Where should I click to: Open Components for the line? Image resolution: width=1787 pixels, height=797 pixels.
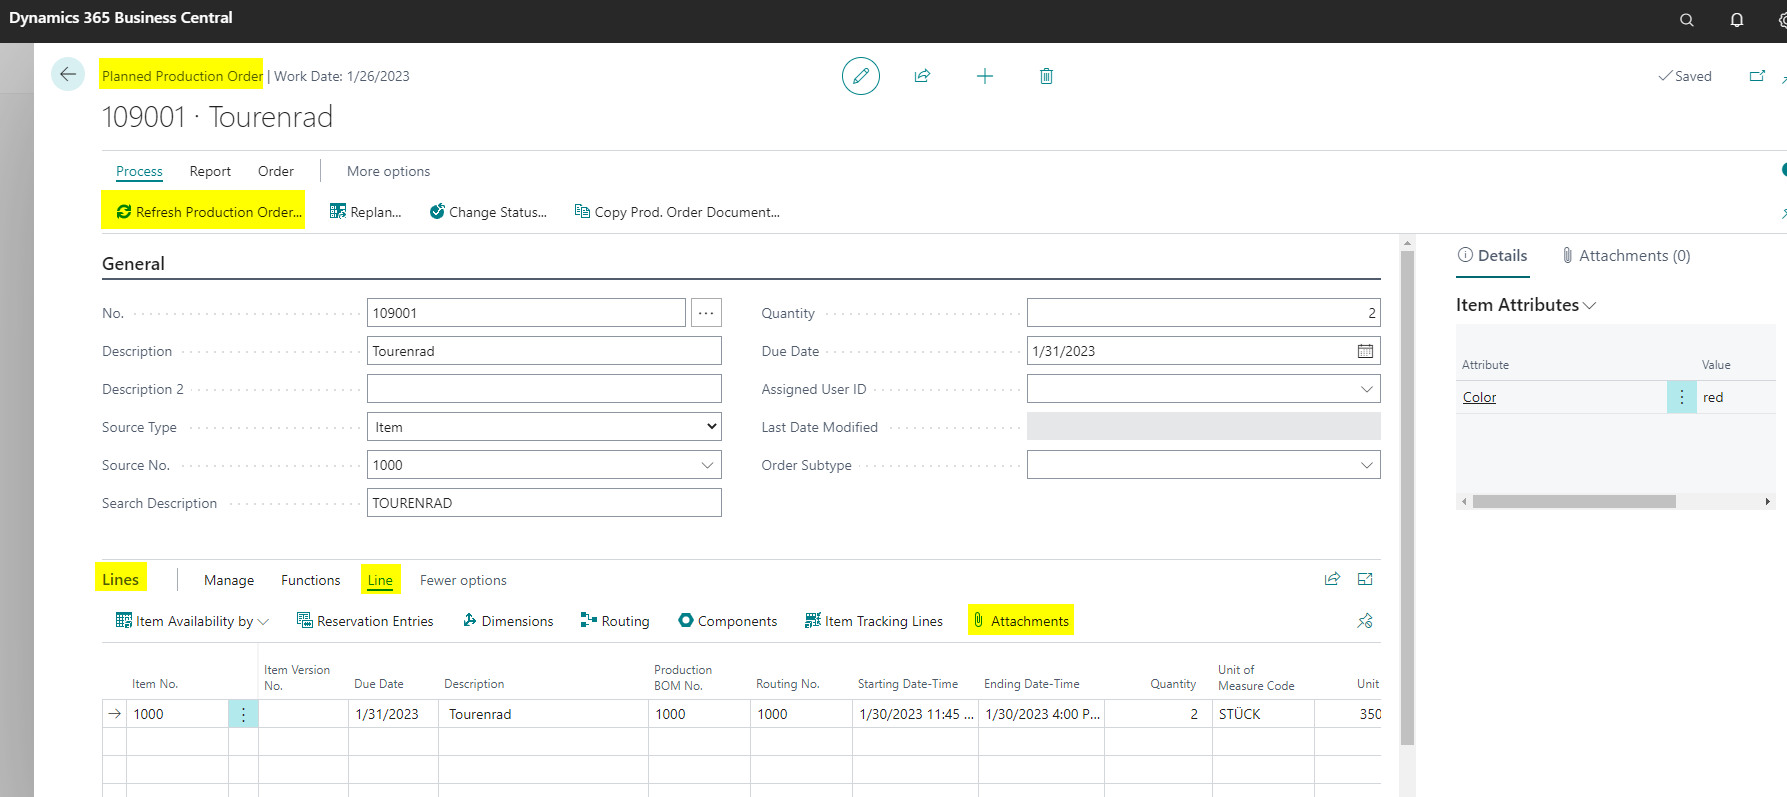(x=727, y=621)
